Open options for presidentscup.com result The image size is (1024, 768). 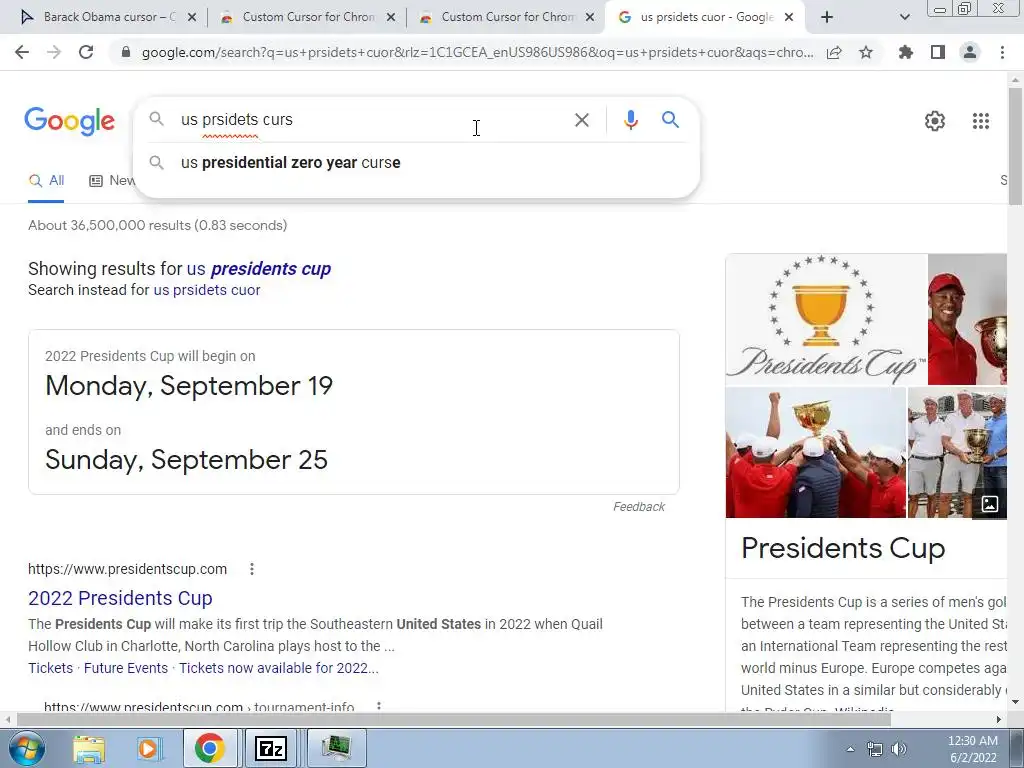click(x=251, y=569)
